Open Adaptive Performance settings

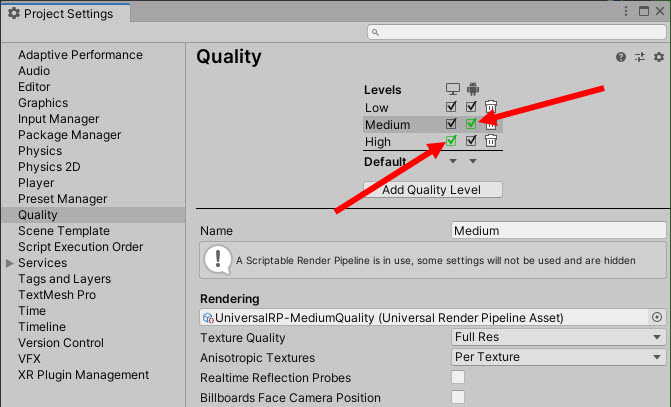tap(80, 55)
